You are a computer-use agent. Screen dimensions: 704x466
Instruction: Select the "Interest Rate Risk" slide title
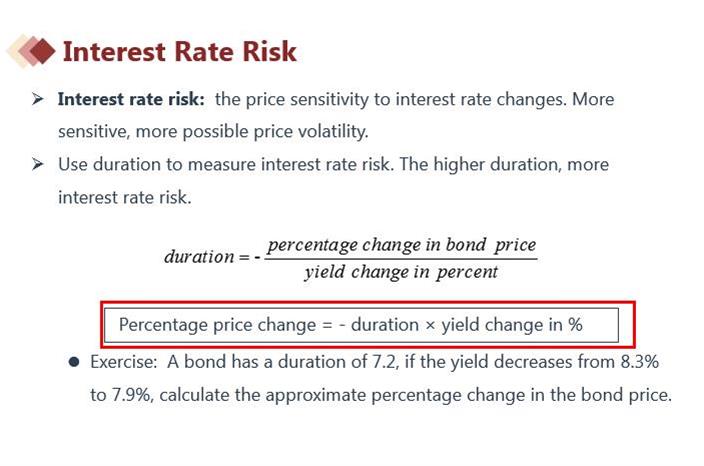(x=179, y=51)
